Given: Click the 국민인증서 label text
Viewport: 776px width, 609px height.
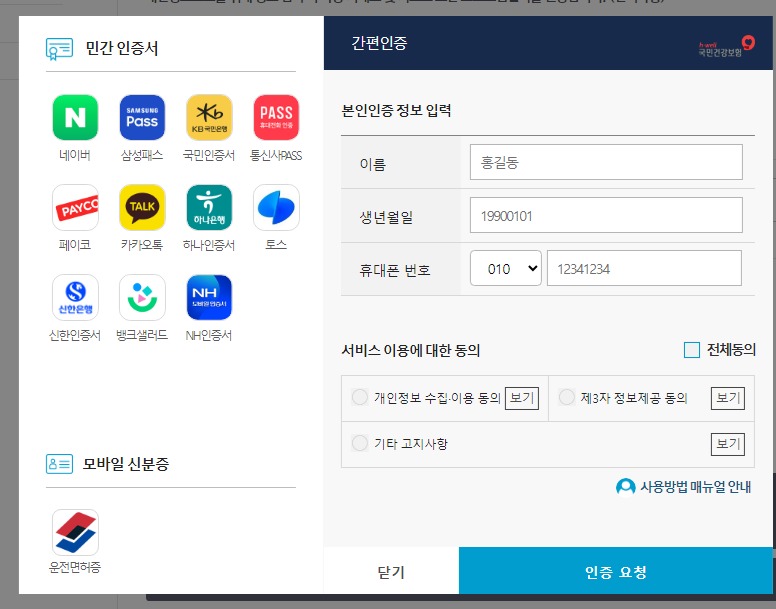Looking at the screenshot, I should click(209, 155).
